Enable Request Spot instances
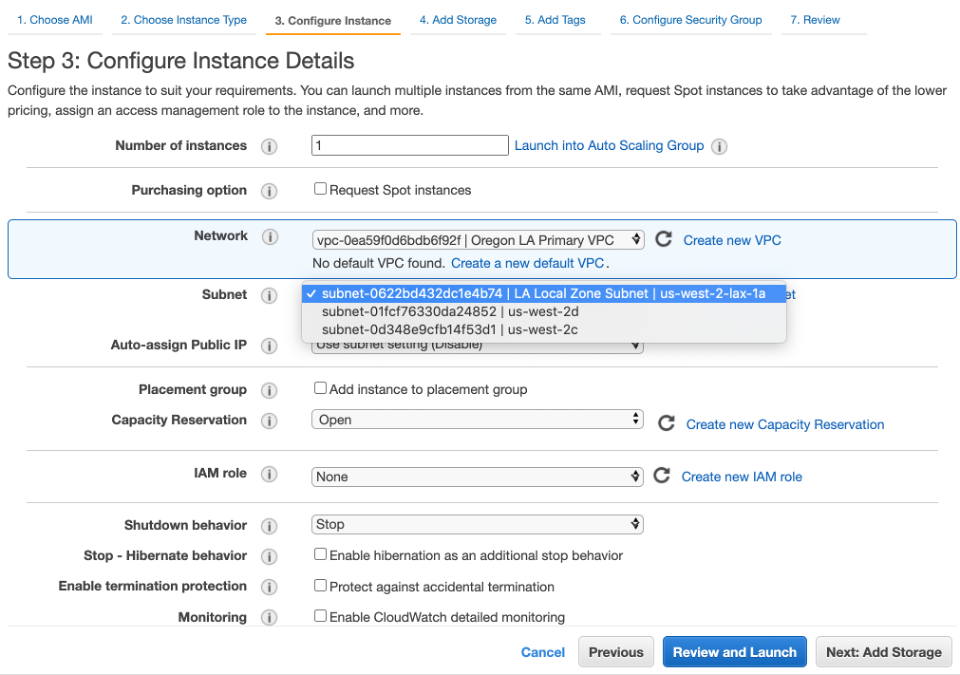 pos(321,189)
